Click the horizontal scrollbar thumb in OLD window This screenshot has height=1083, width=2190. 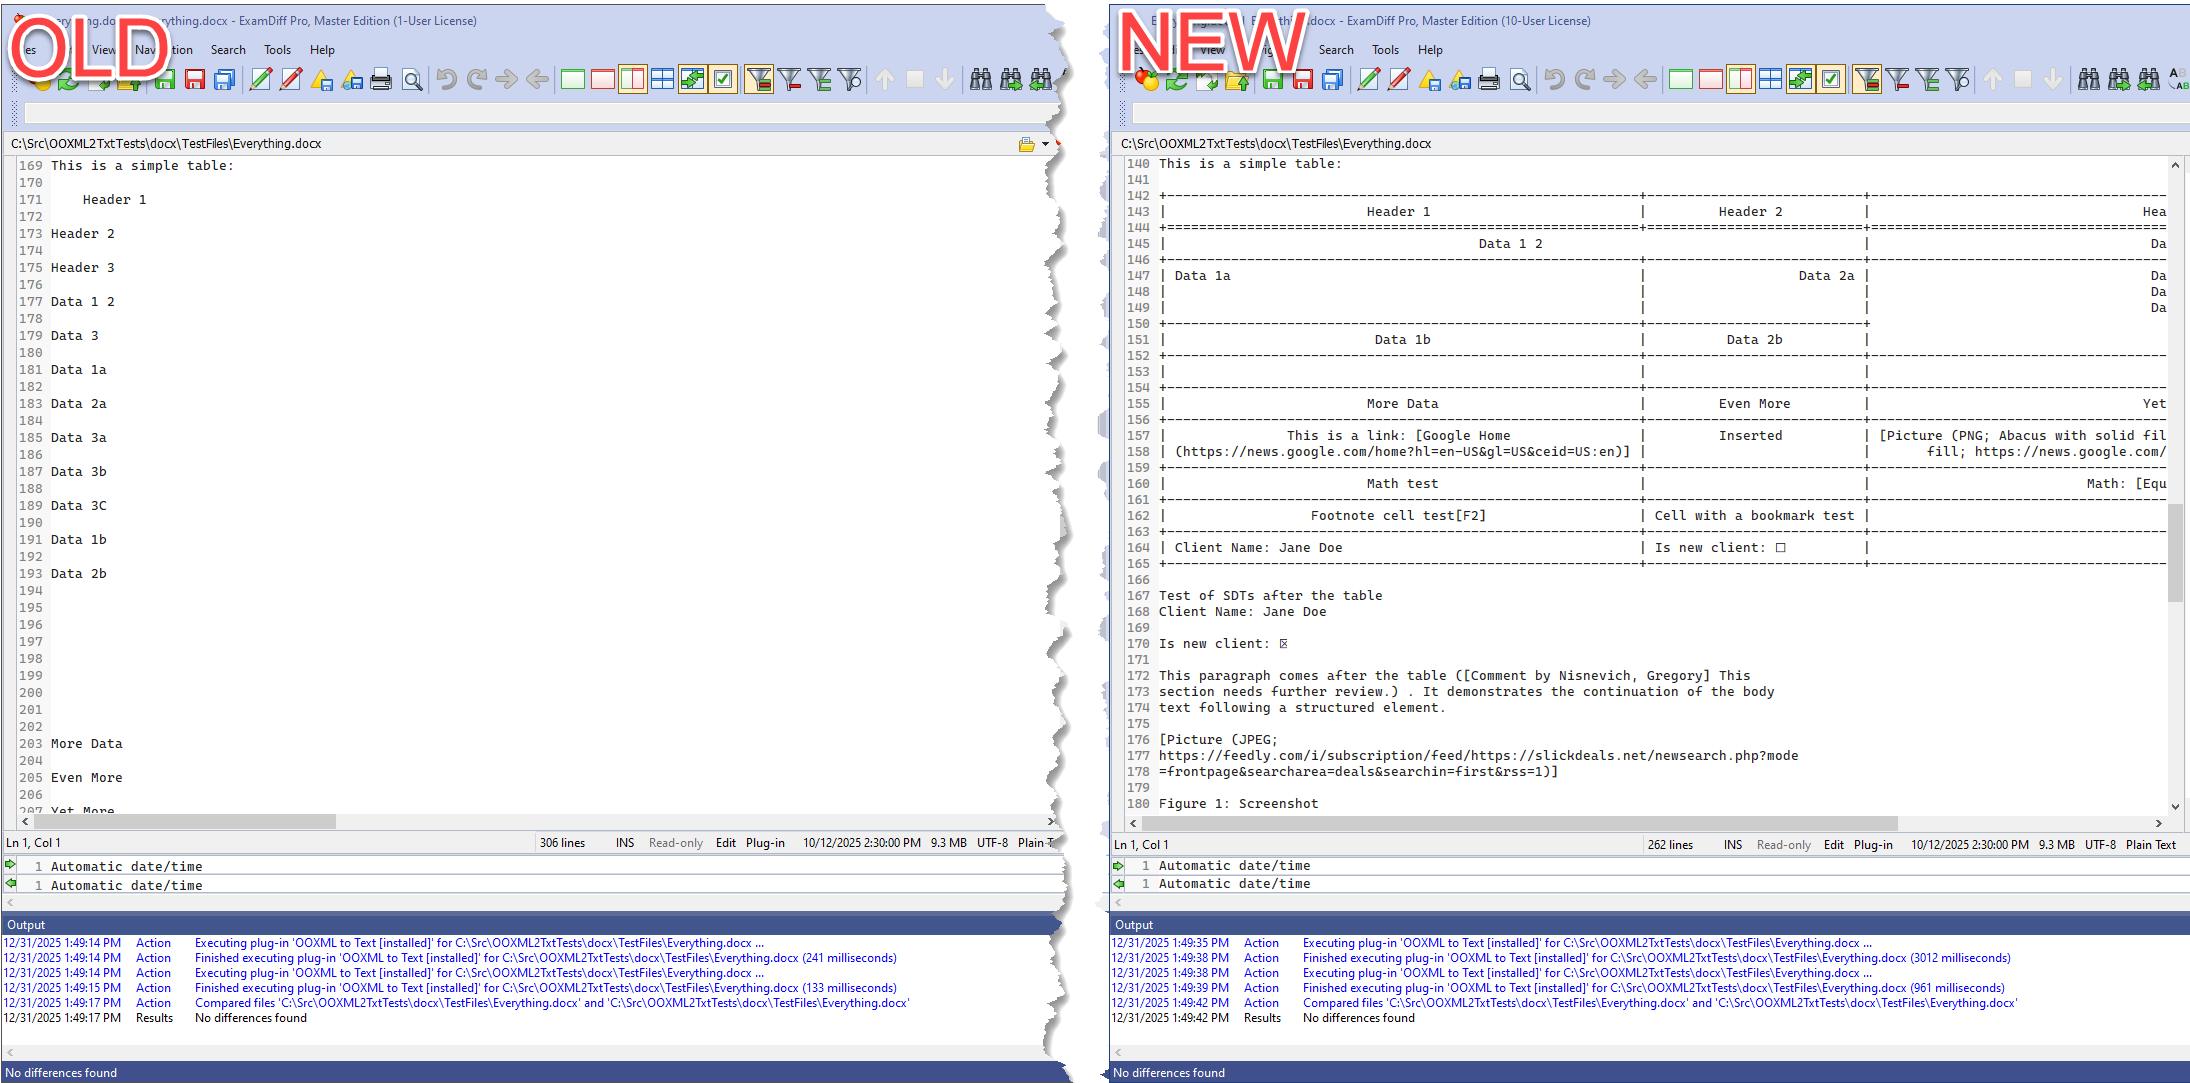point(187,822)
